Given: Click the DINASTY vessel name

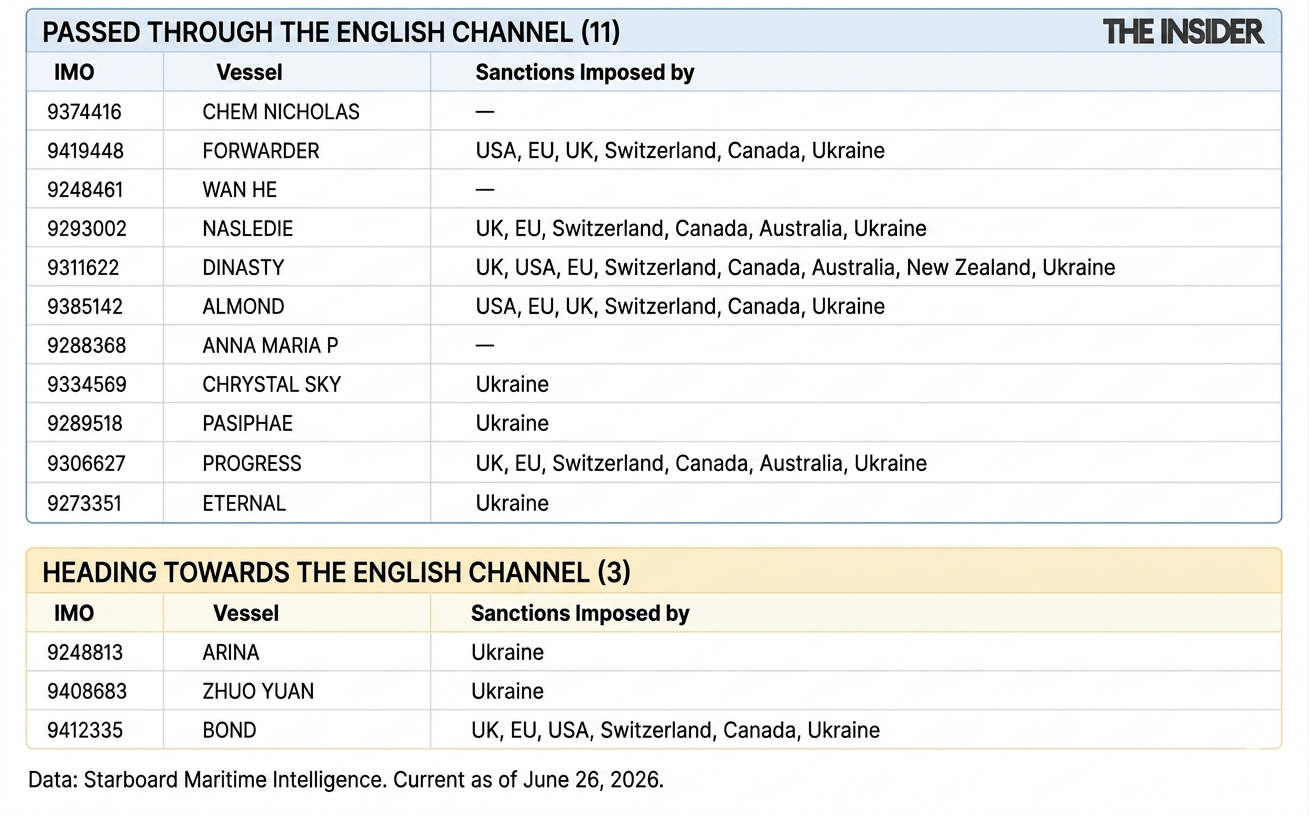Looking at the screenshot, I should [243, 268].
